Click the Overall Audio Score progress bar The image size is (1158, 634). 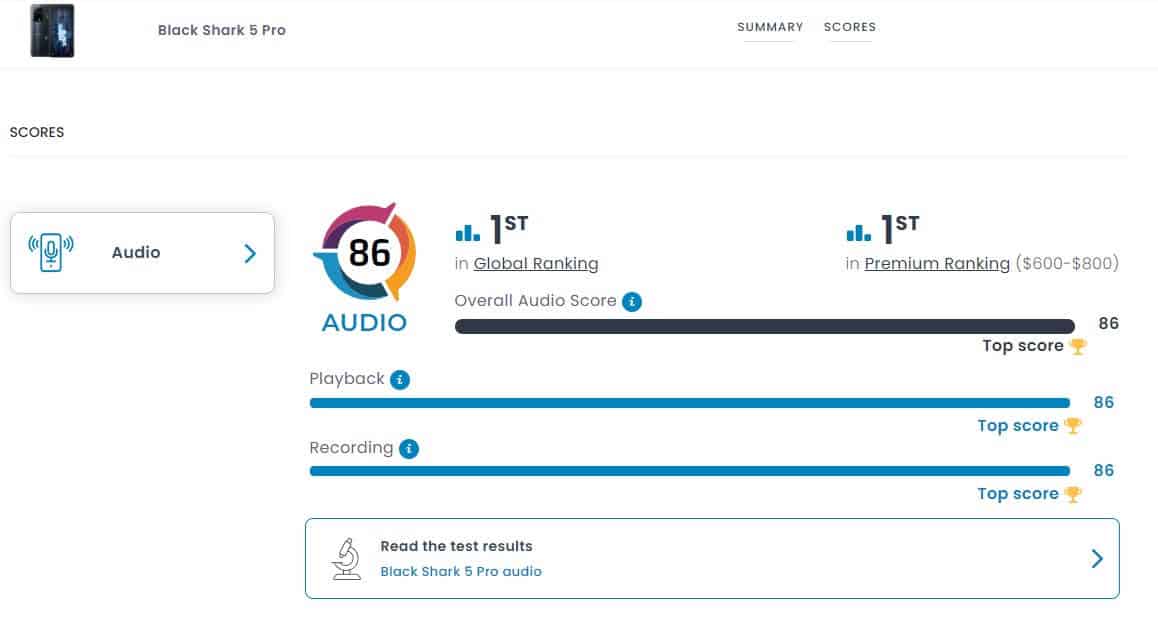coord(764,327)
